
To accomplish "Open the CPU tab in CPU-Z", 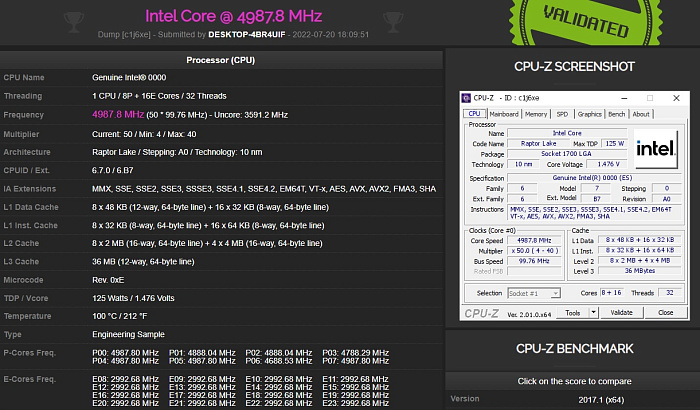I will click(474, 114).
